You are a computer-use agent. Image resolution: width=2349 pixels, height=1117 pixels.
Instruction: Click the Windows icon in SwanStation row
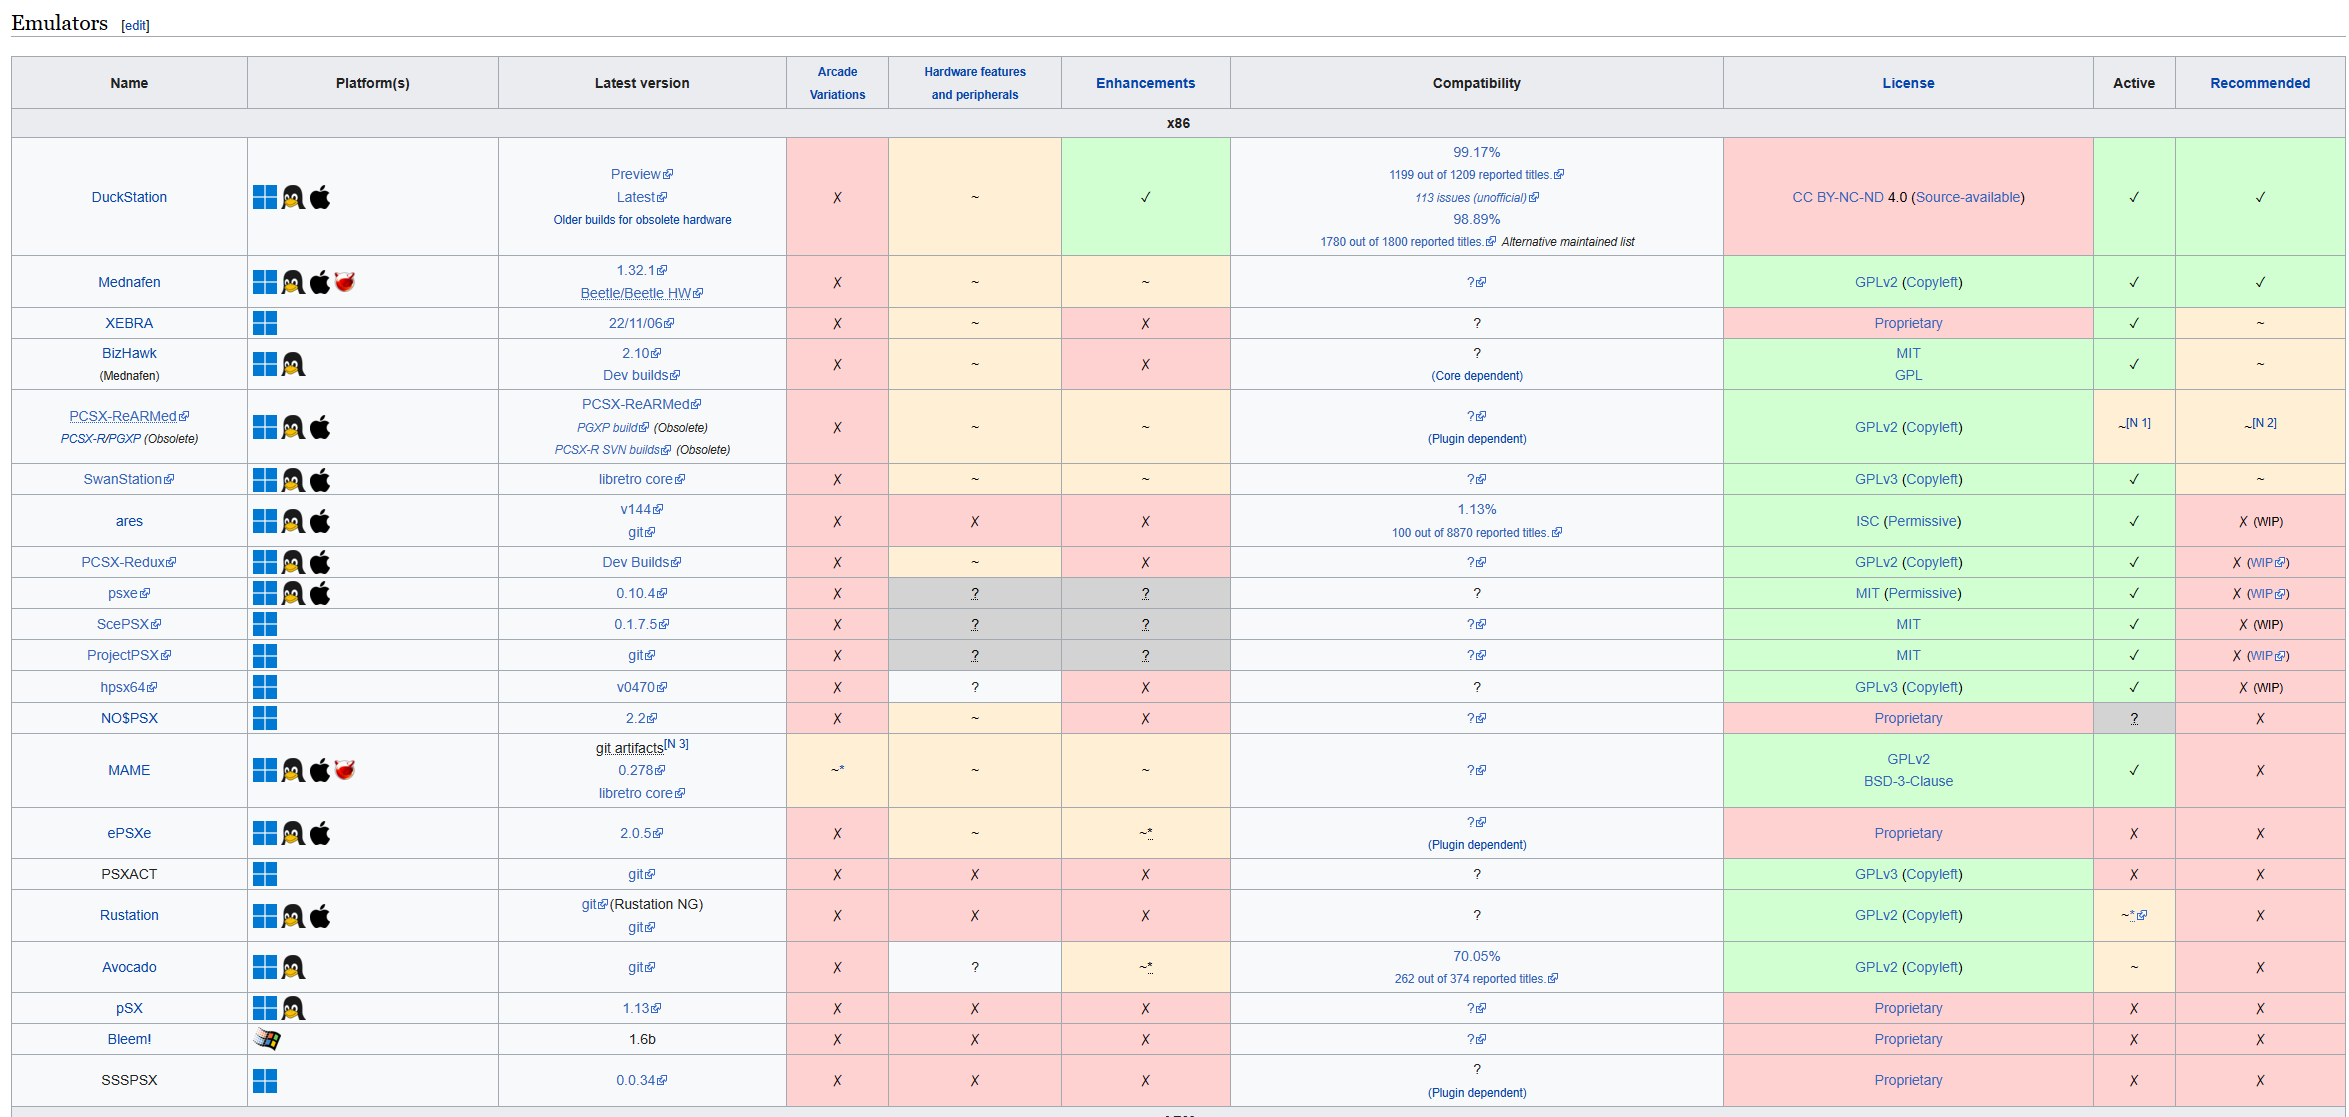(265, 480)
